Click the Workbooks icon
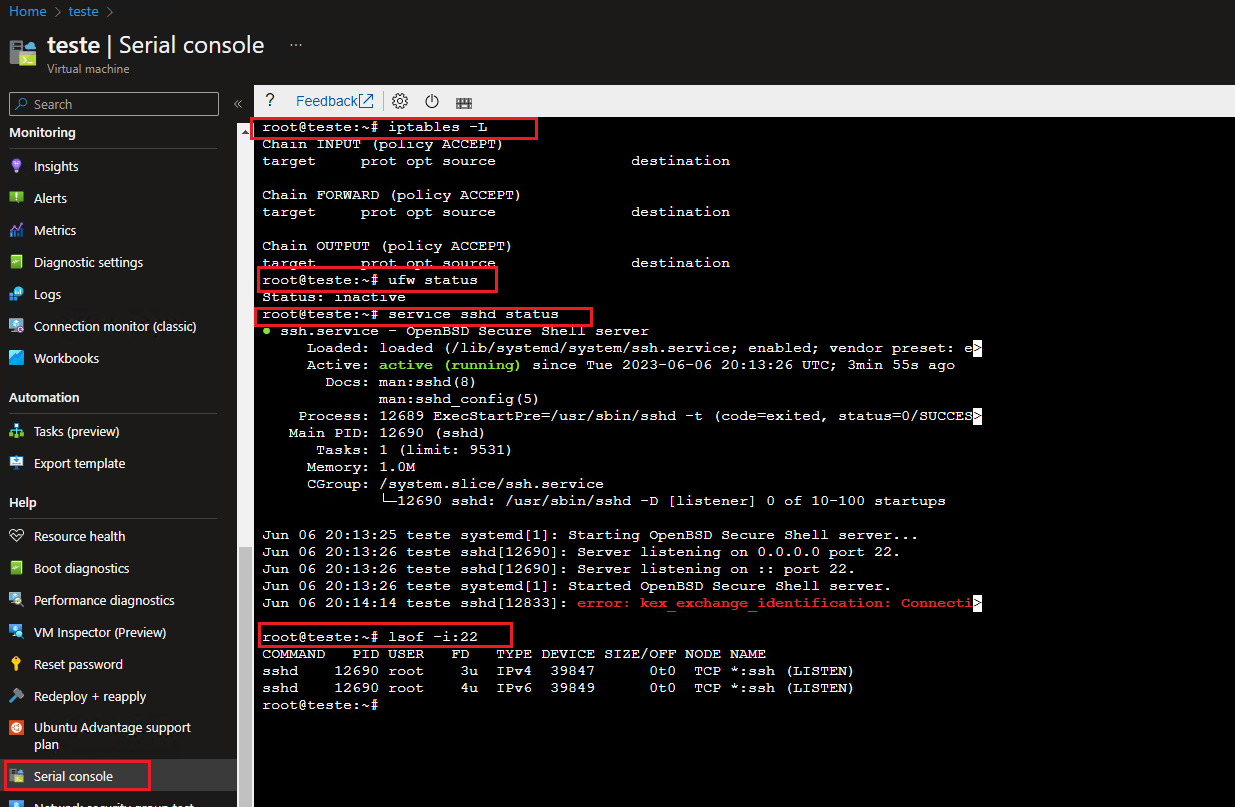Image resolution: width=1235 pixels, height=807 pixels. coord(16,358)
